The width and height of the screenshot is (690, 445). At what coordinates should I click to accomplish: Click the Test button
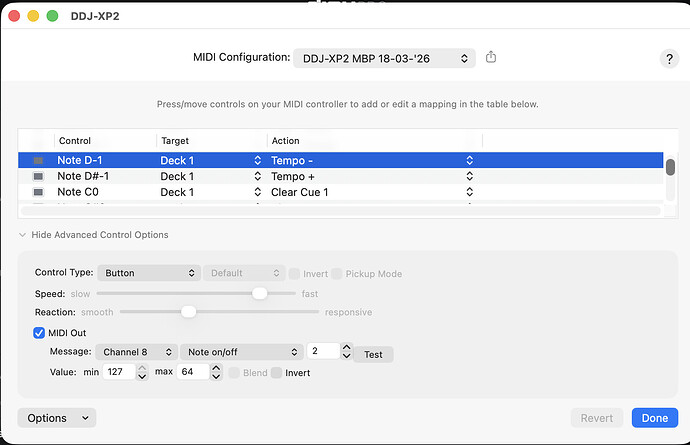tap(373, 354)
